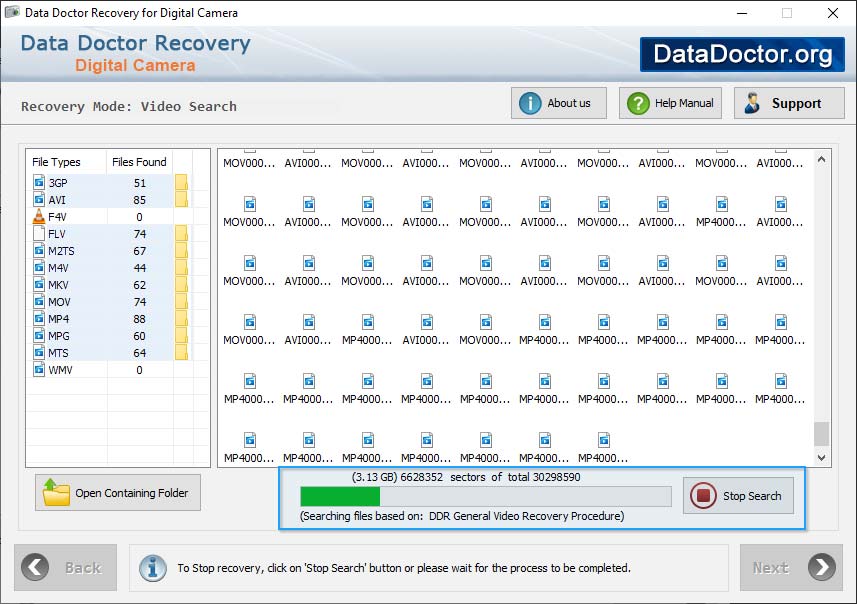
Task: Click the 85 files found value
Action: (x=140, y=200)
